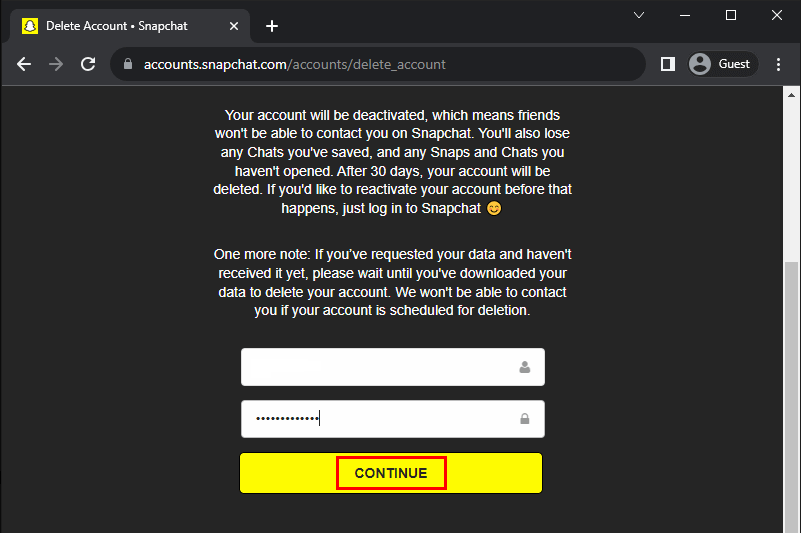801x533 pixels.
Task: Select the Delete Account • Snapchat tab
Action: tap(120, 26)
